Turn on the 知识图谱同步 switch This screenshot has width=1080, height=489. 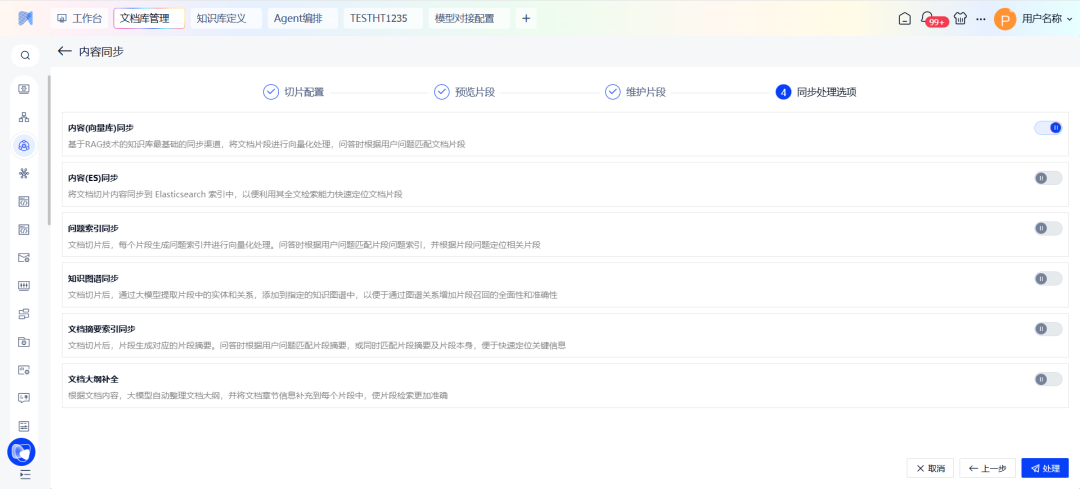[1048, 279]
